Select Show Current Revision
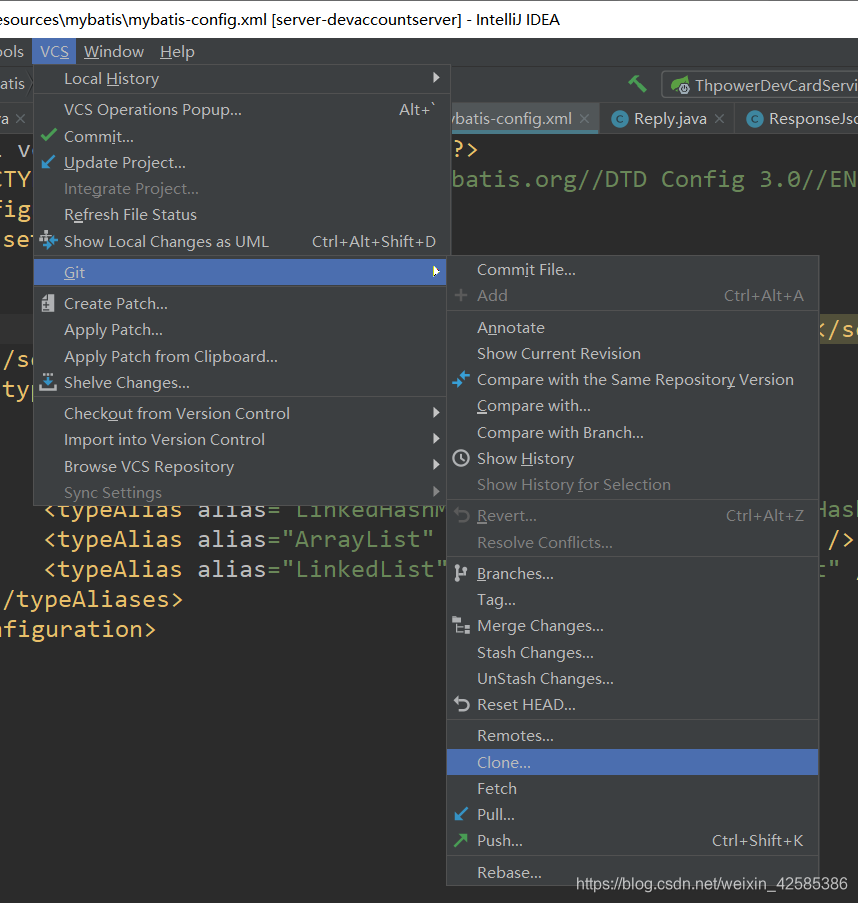 click(x=632, y=354)
